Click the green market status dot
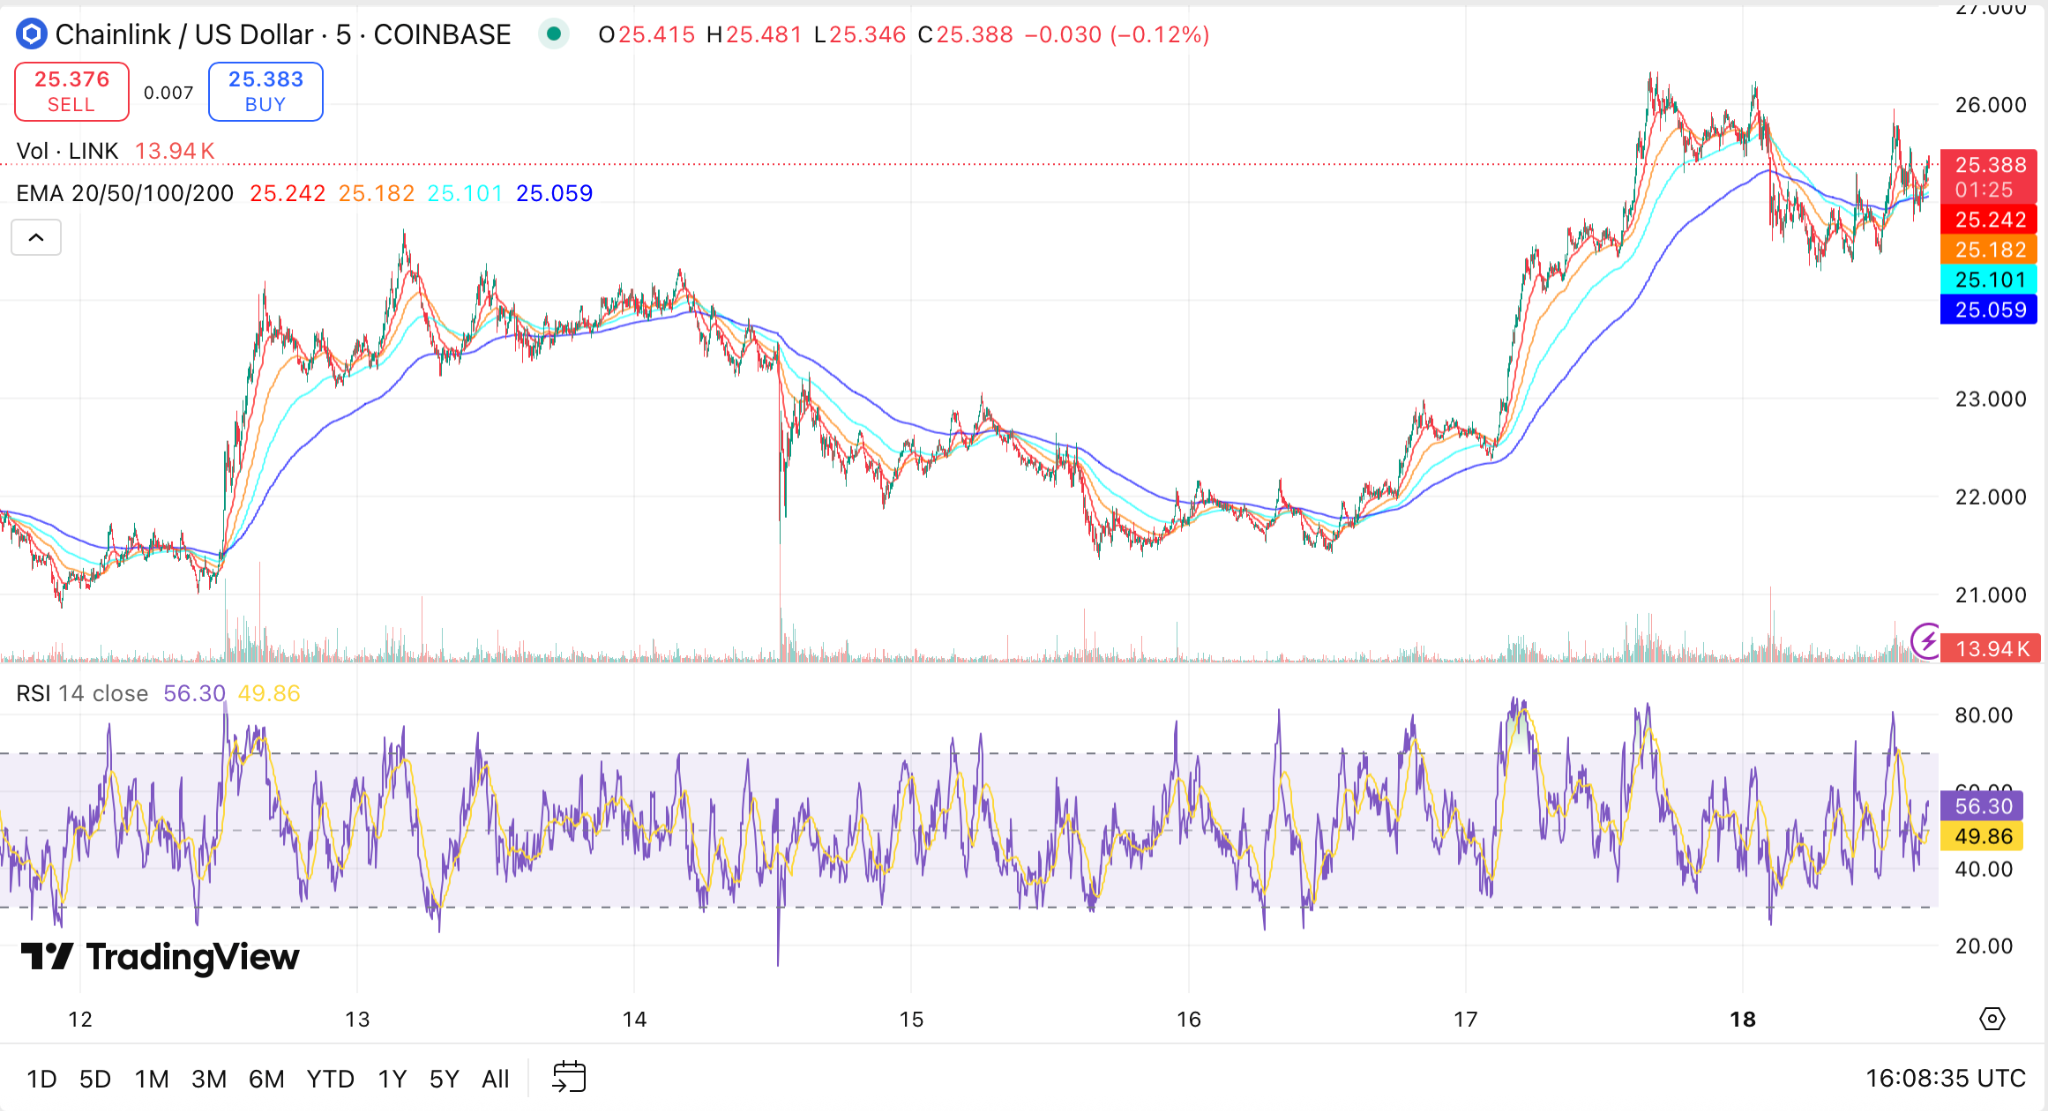 [553, 34]
